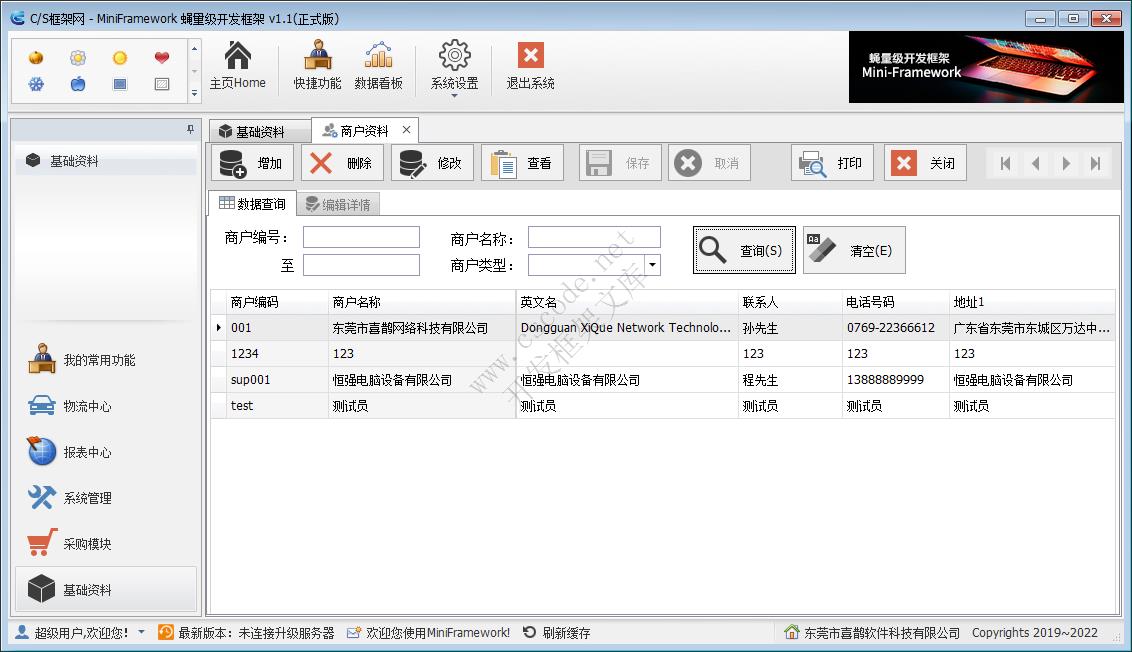This screenshot has width=1132, height=652.
Task: Expand the 超级用户 status bar dropdown
Action: [x=140, y=632]
